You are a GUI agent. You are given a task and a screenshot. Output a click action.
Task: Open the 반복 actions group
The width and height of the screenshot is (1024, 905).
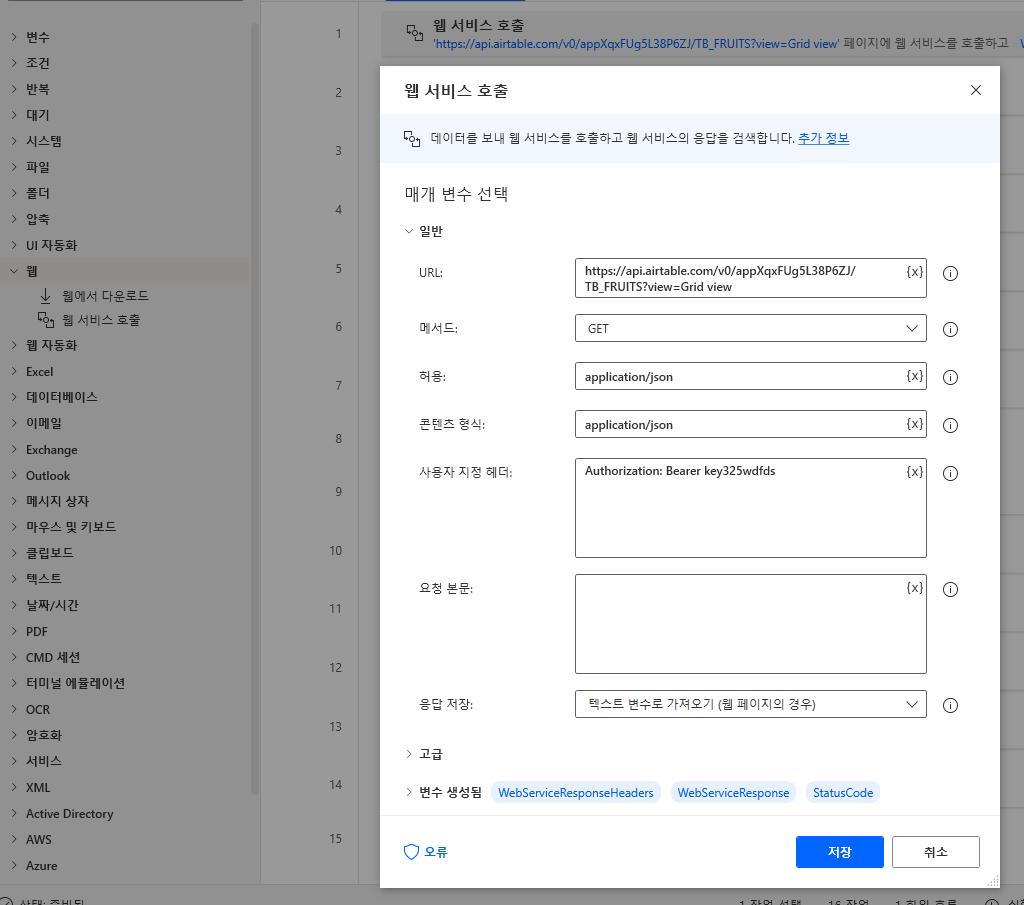point(38,89)
